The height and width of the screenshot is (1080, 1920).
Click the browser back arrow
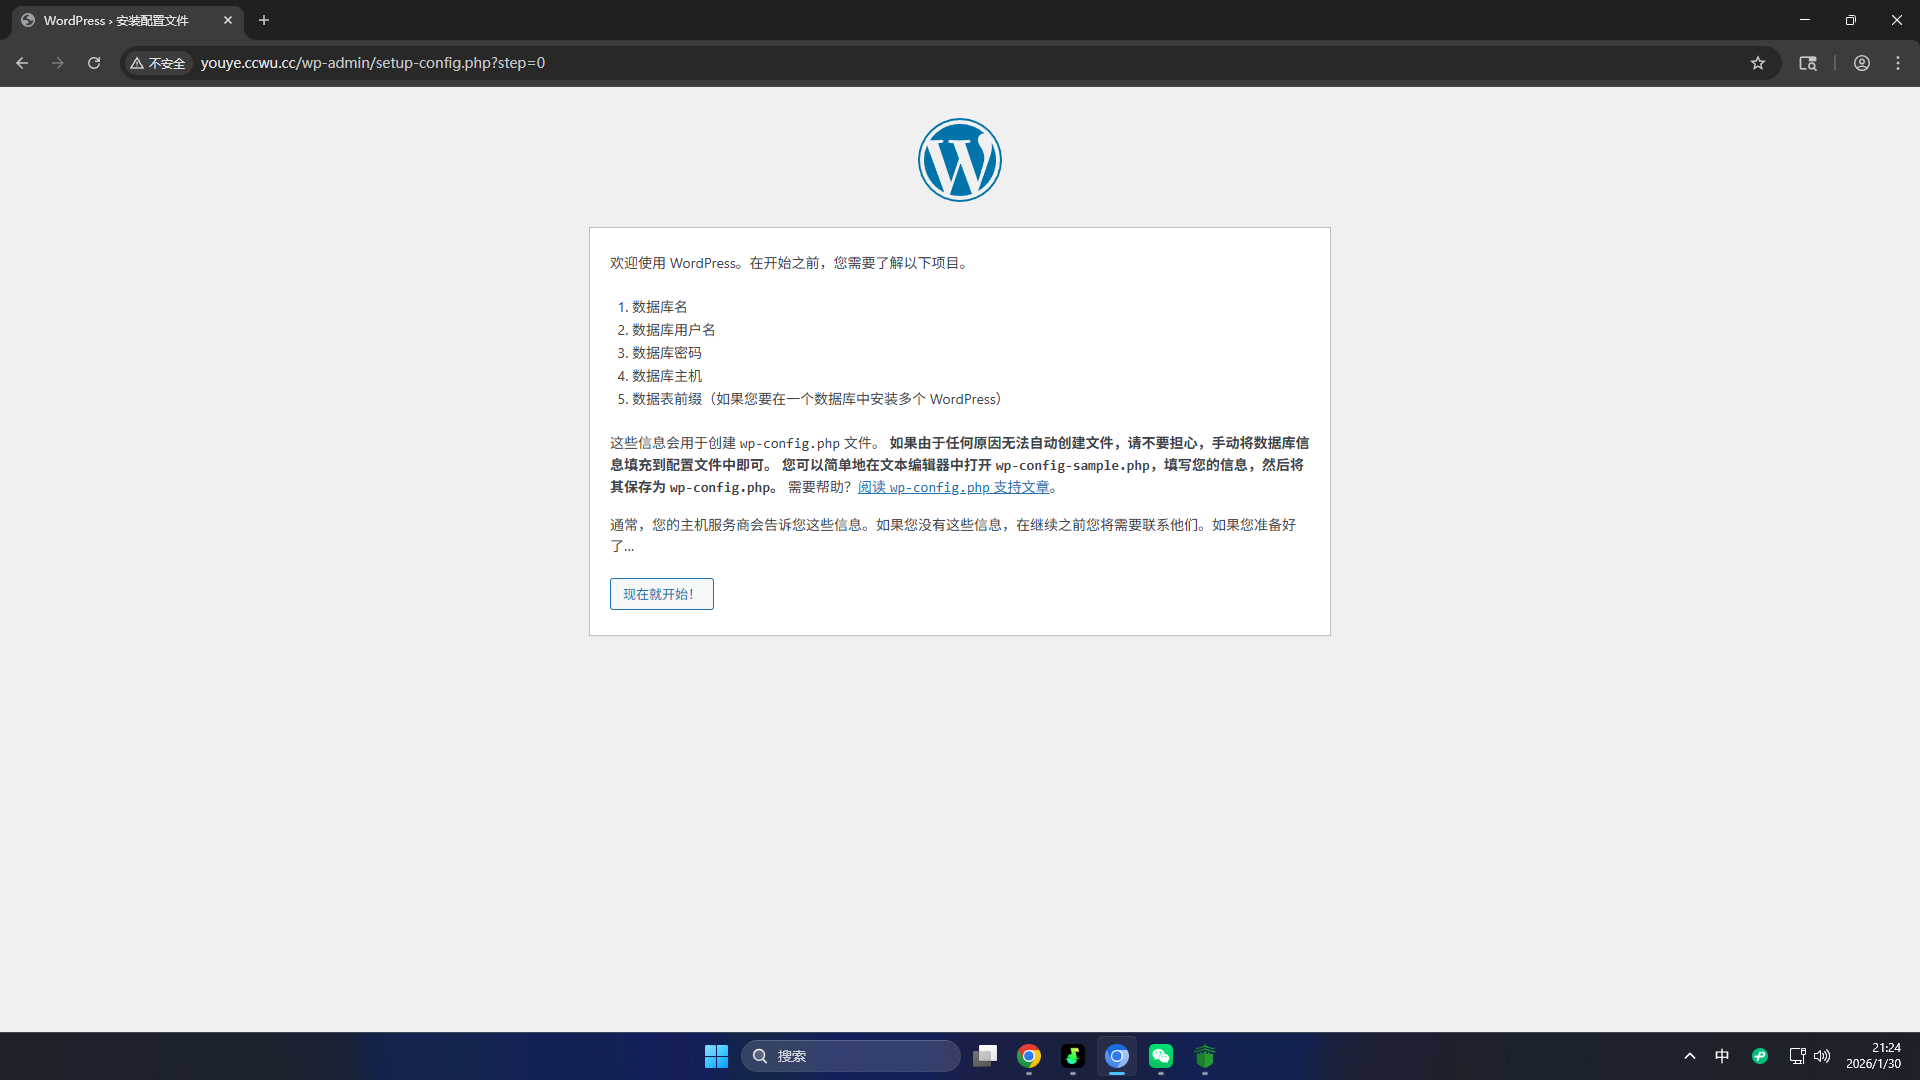point(22,63)
